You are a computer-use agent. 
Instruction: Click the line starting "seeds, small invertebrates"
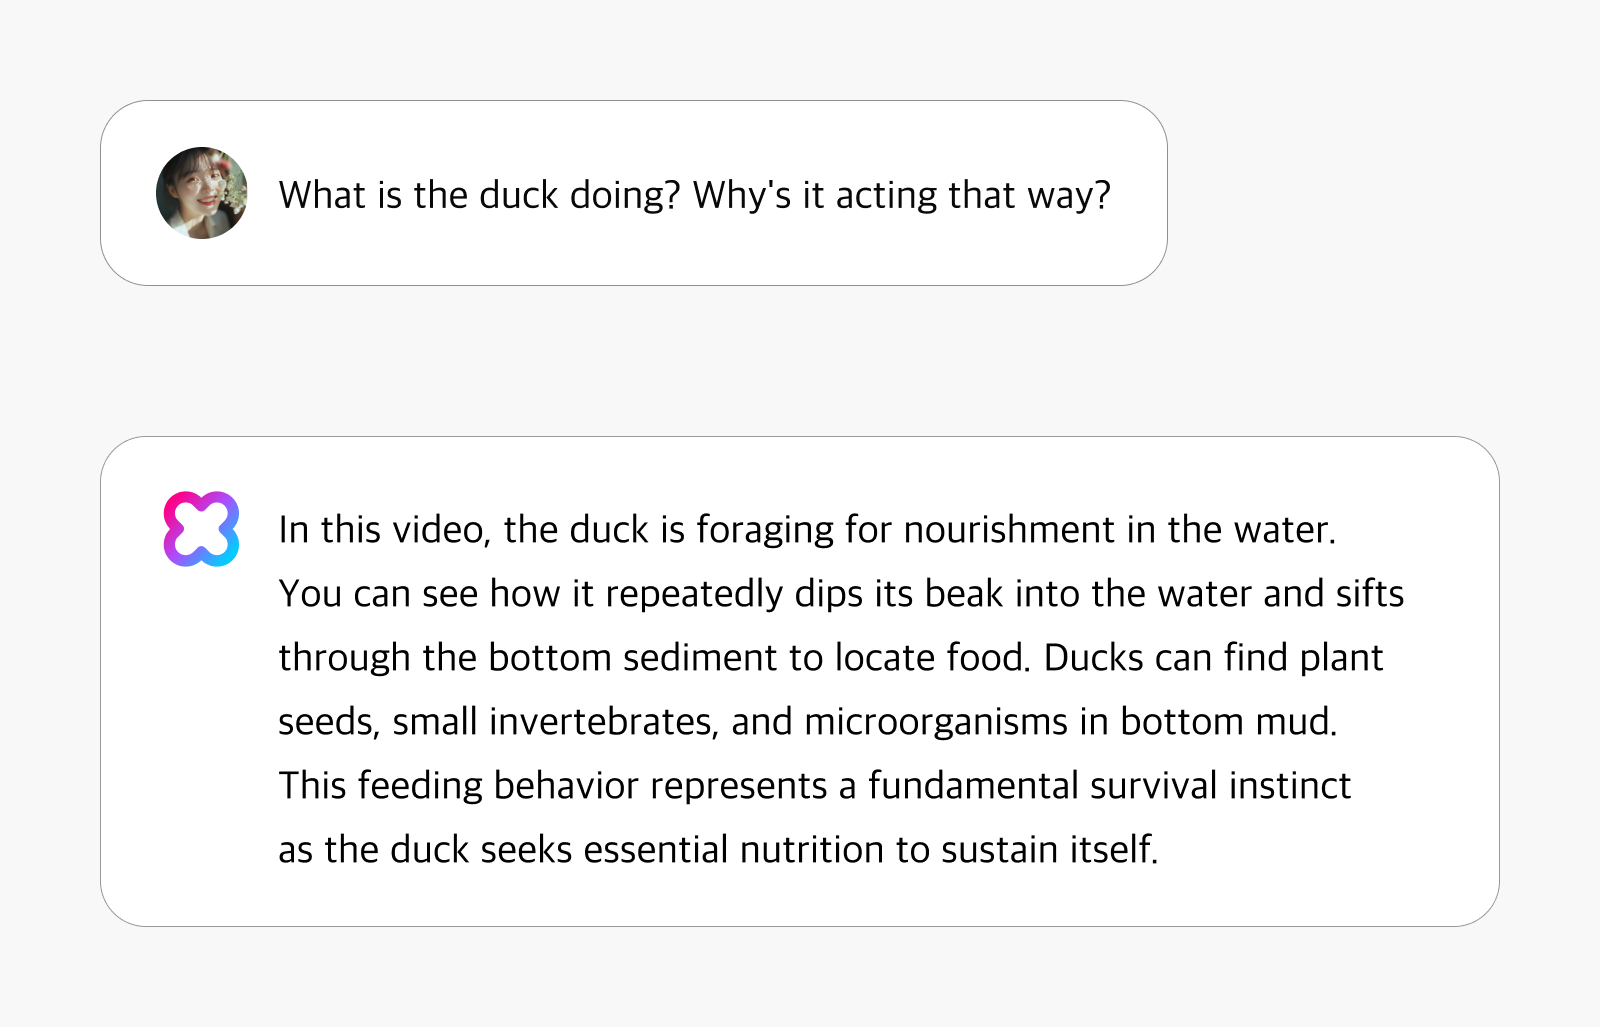(808, 722)
